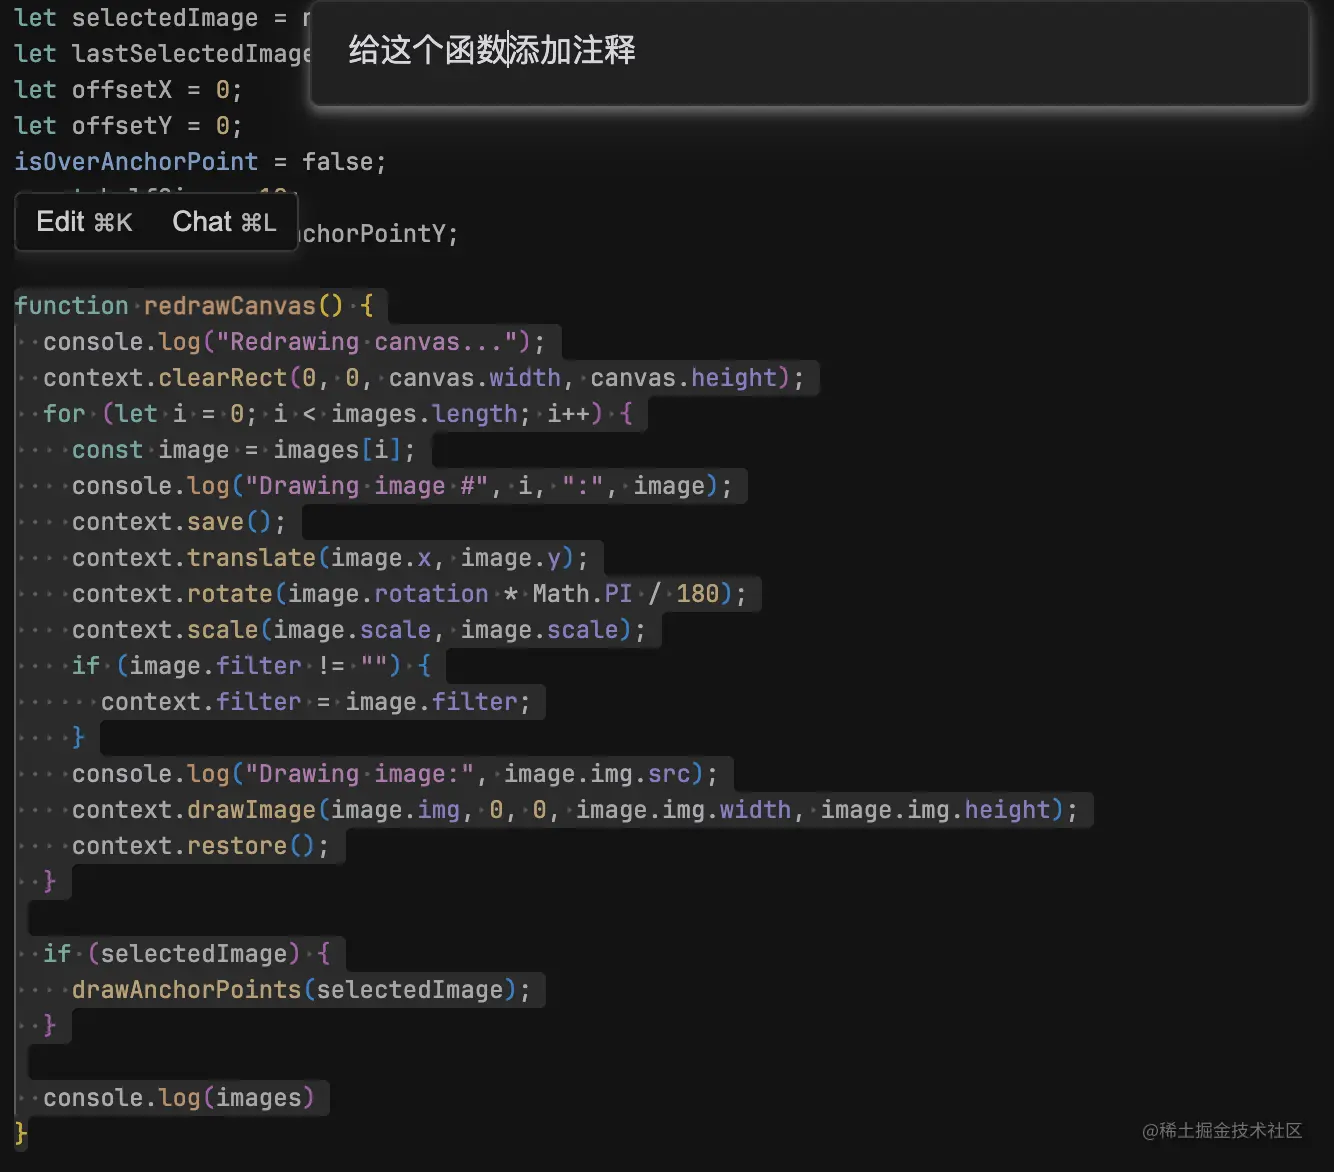Click the let offsetX = 0; line
Image resolution: width=1334 pixels, height=1172 pixels.
(x=128, y=90)
